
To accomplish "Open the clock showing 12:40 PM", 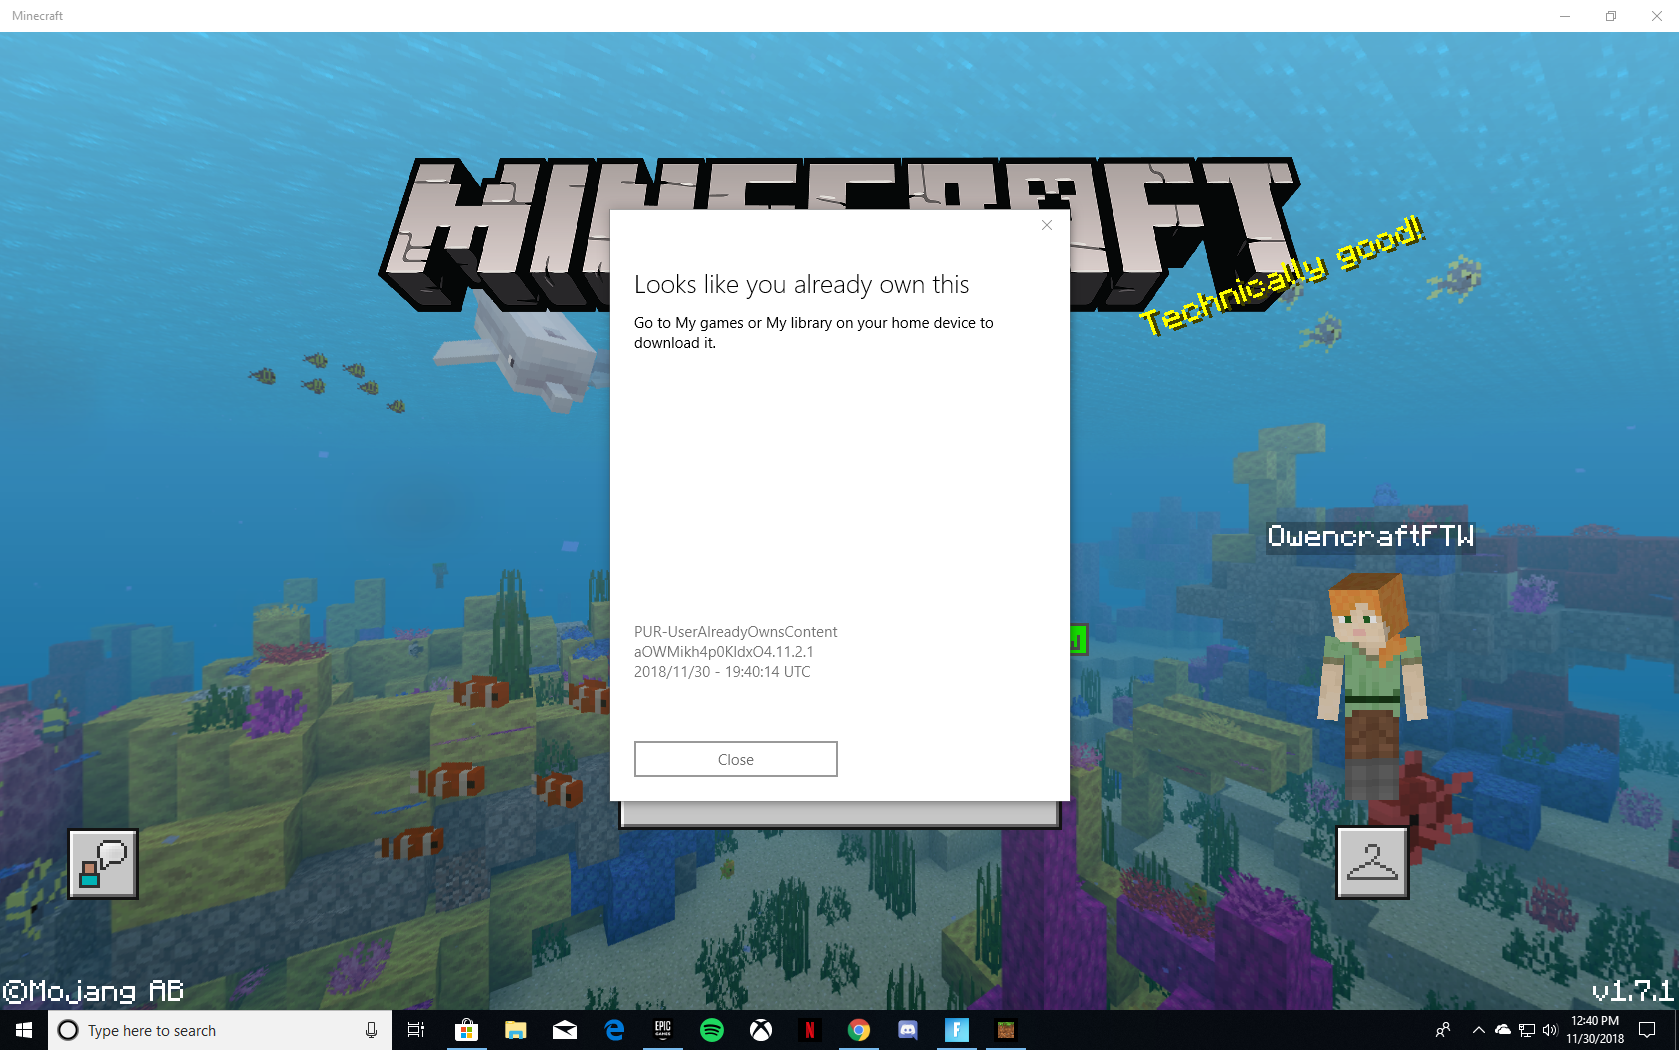I will coord(1595,1030).
